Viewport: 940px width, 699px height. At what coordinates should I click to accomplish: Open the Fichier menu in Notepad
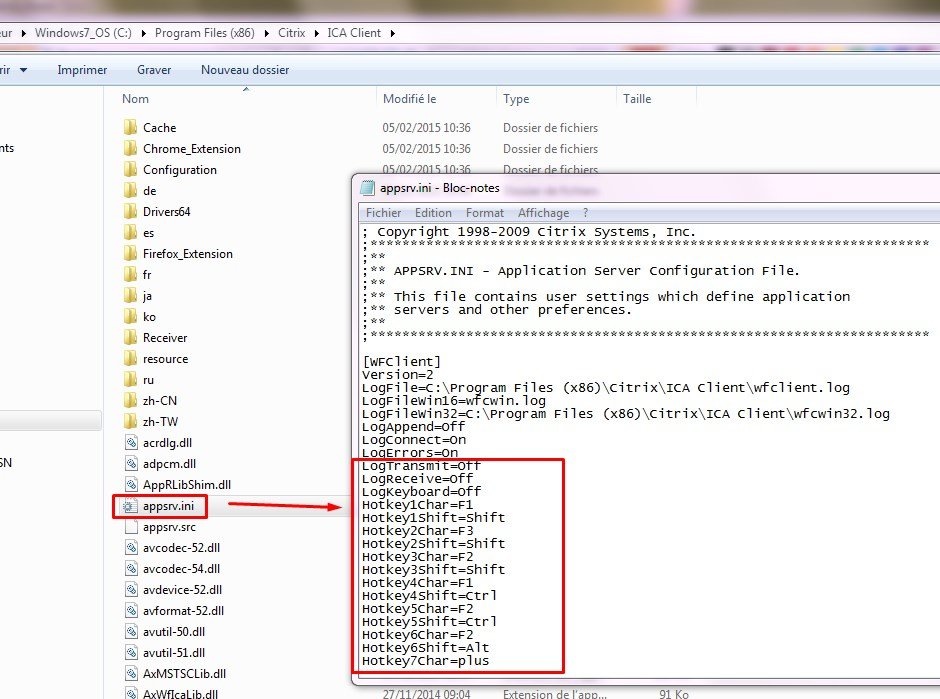point(383,213)
